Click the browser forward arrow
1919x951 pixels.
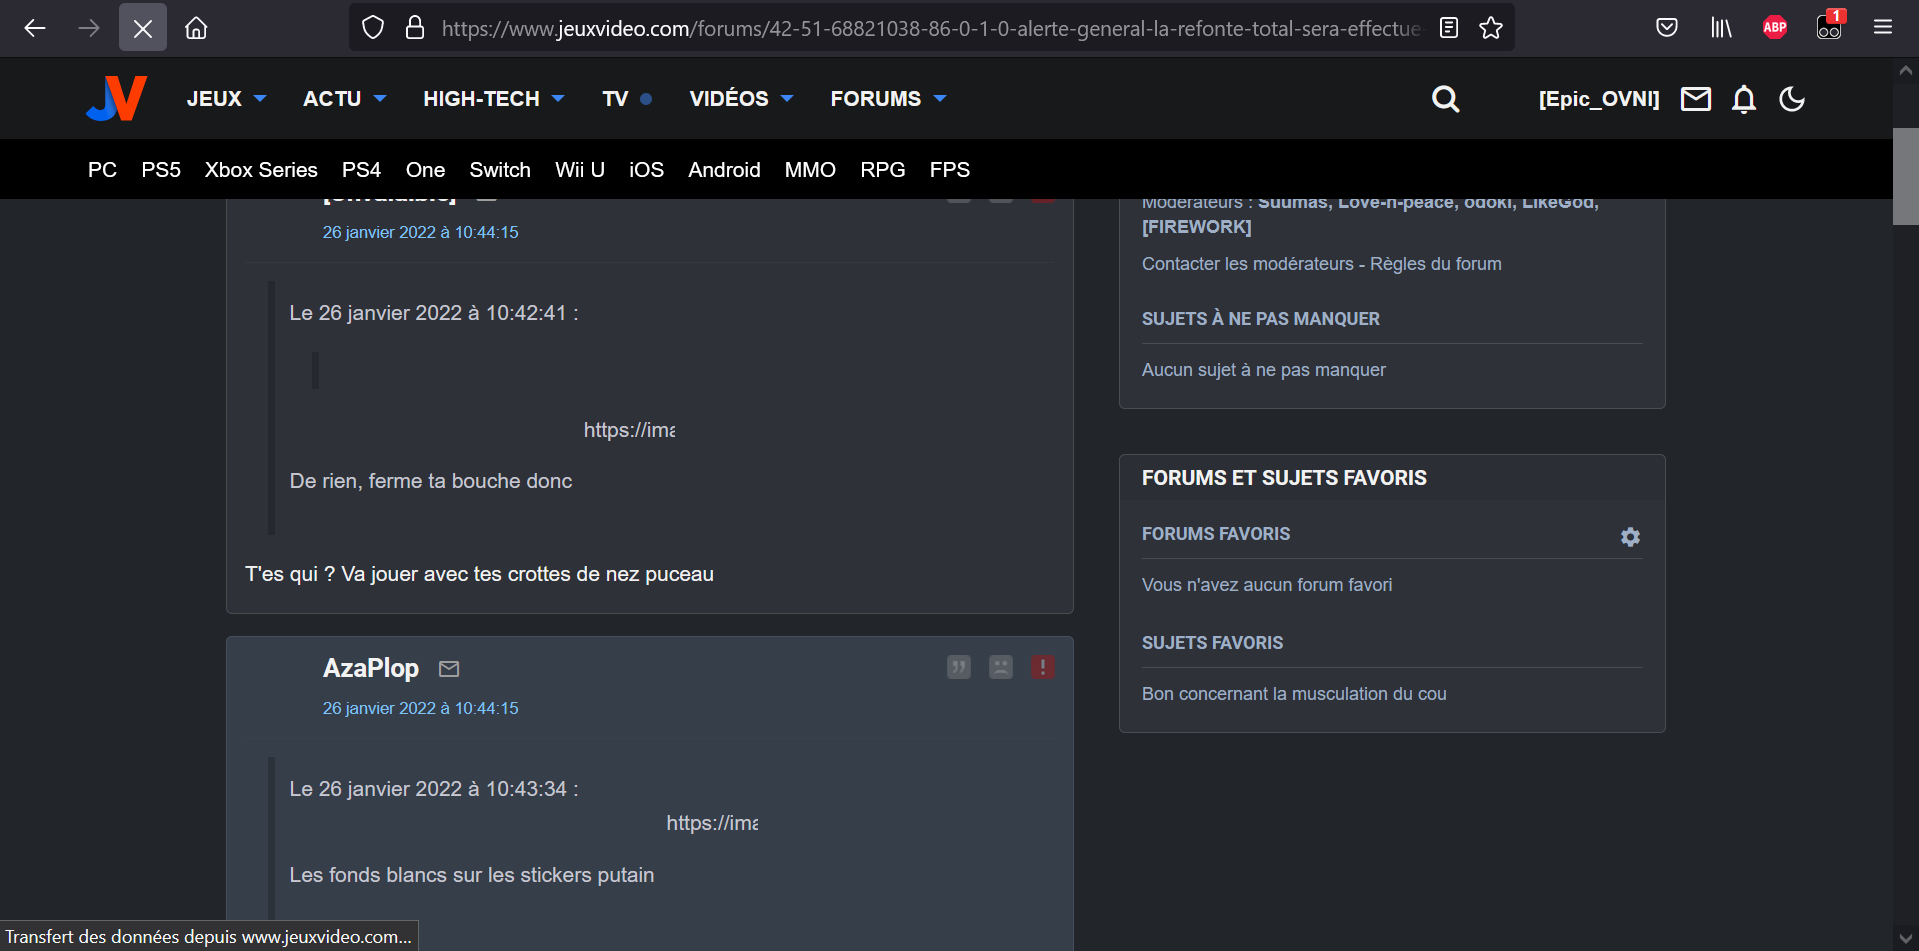point(89,28)
